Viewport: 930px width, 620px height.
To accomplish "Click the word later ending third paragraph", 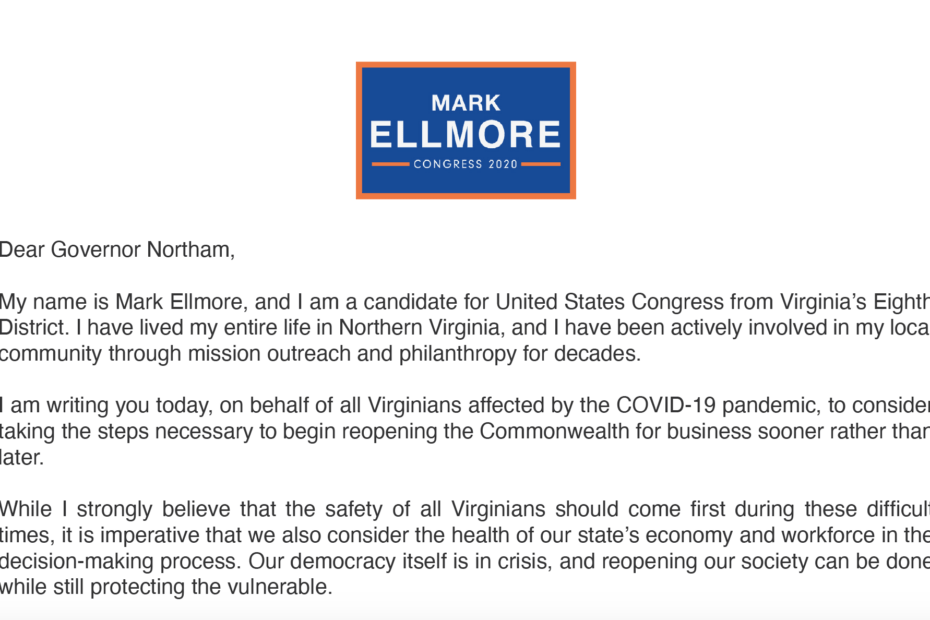I will coord(22,457).
